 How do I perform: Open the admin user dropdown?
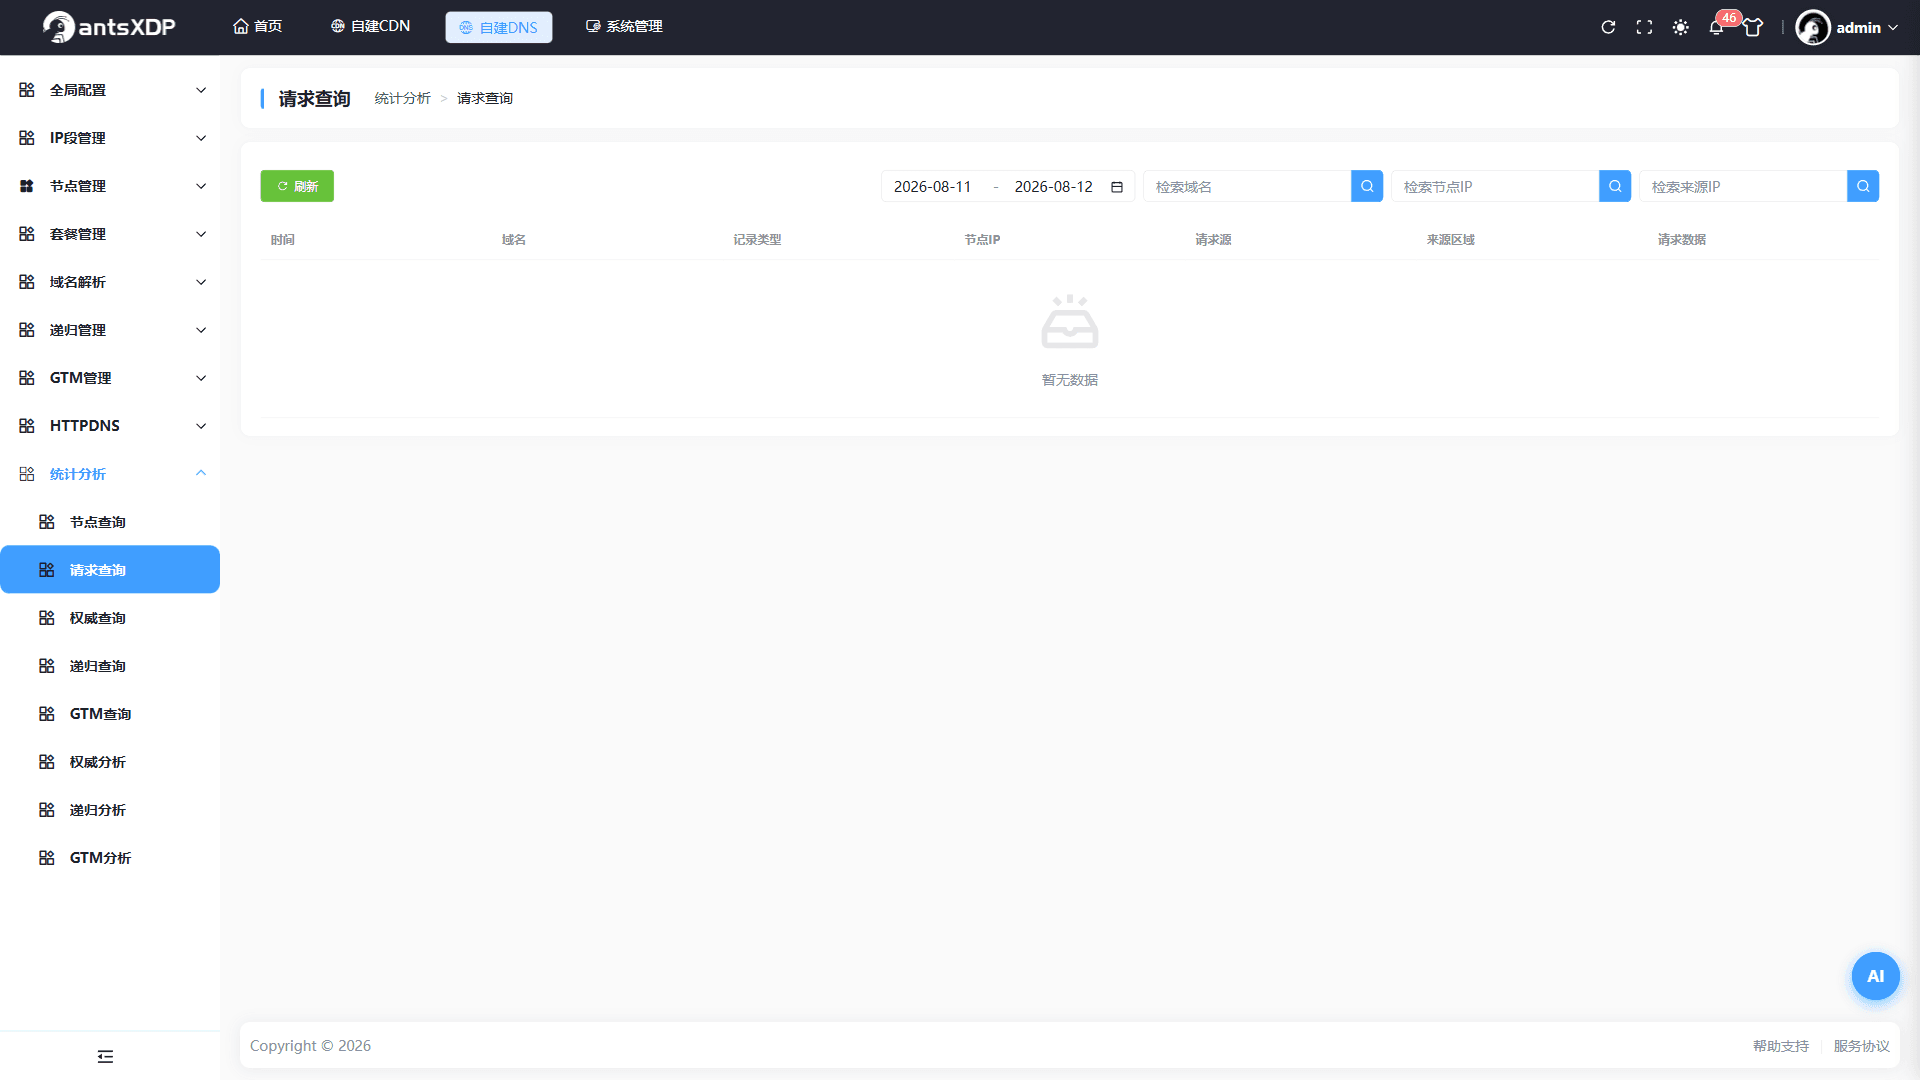pyautogui.click(x=1866, y=27)
